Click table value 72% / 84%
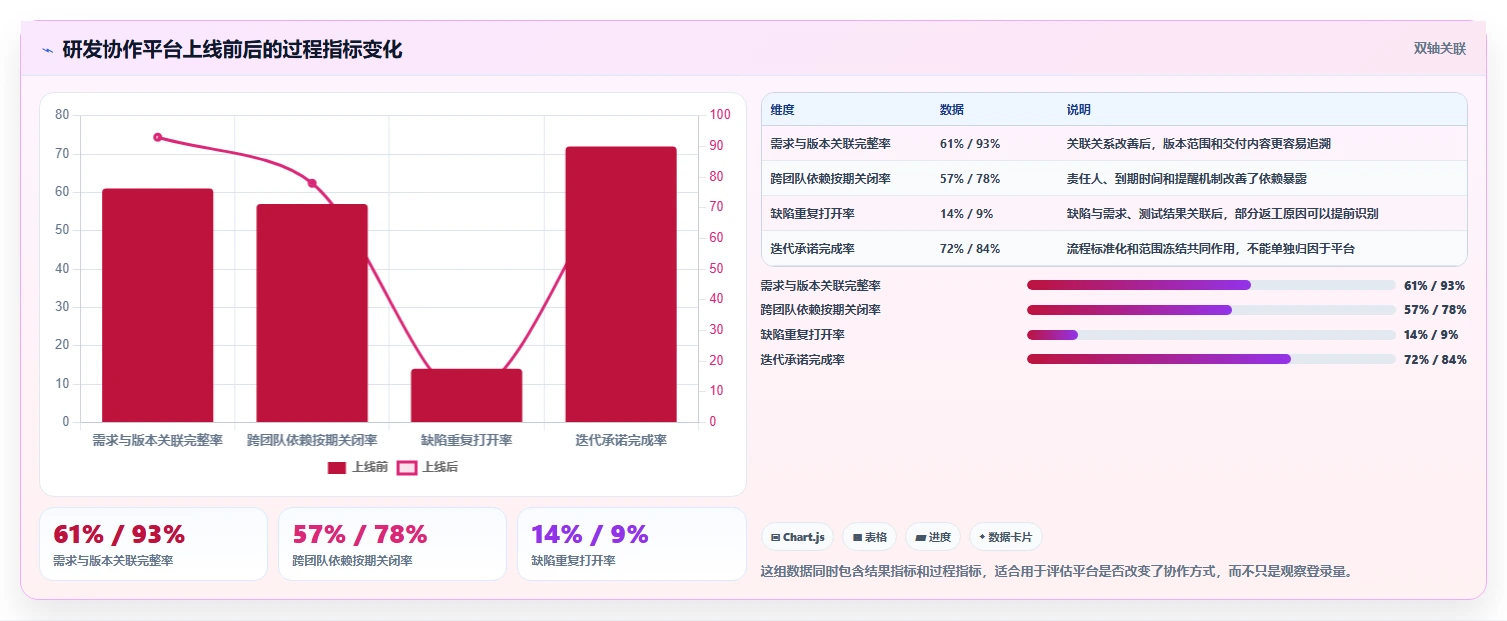 (x=970, y=249)
